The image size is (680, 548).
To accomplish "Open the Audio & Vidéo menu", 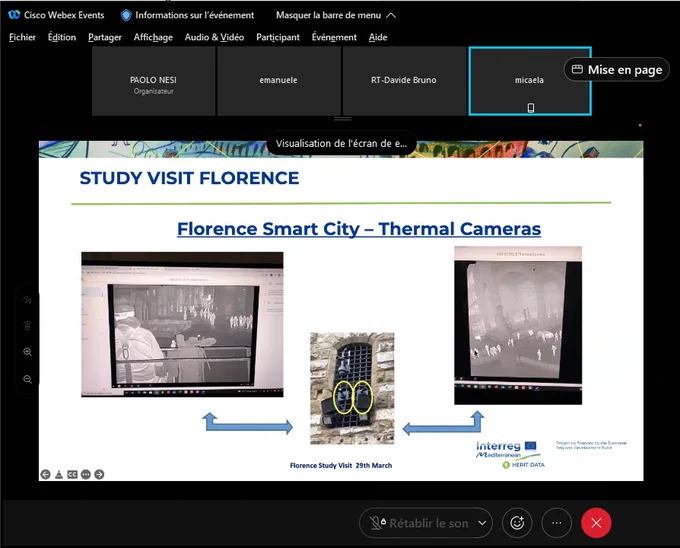I will click(214, 37).
